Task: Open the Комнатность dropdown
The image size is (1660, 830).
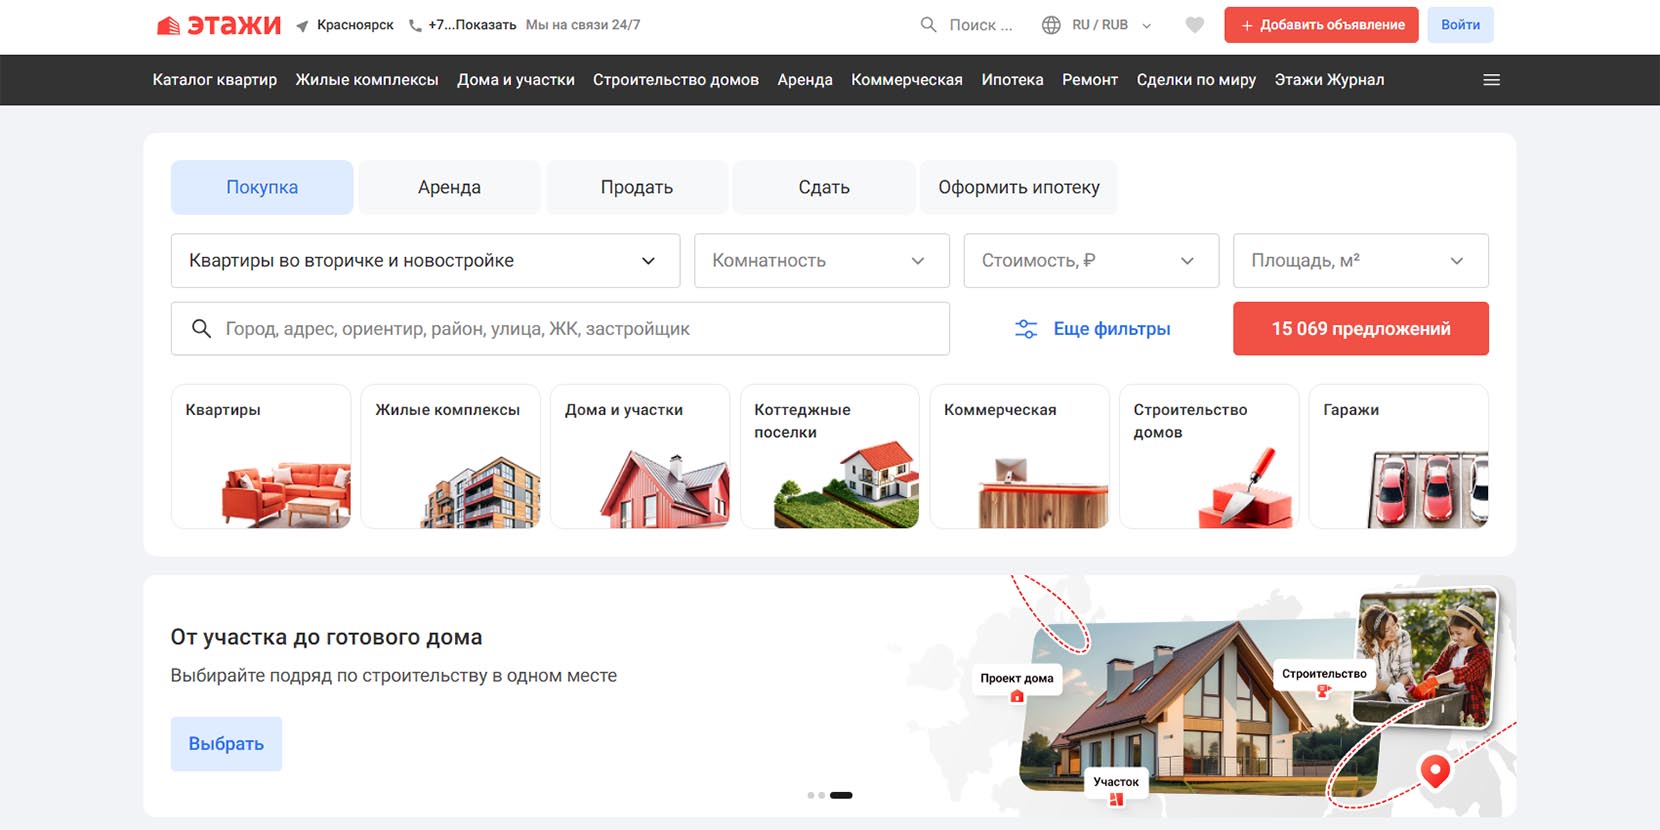Action: pos(821,261)
